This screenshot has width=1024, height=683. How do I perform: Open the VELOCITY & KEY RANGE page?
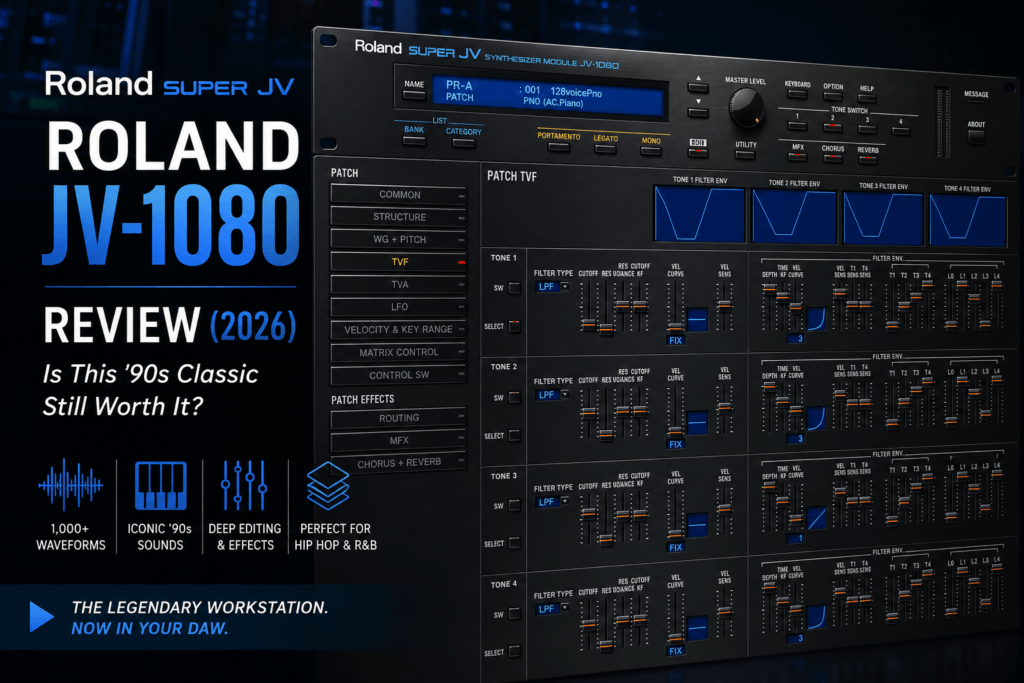398,330
